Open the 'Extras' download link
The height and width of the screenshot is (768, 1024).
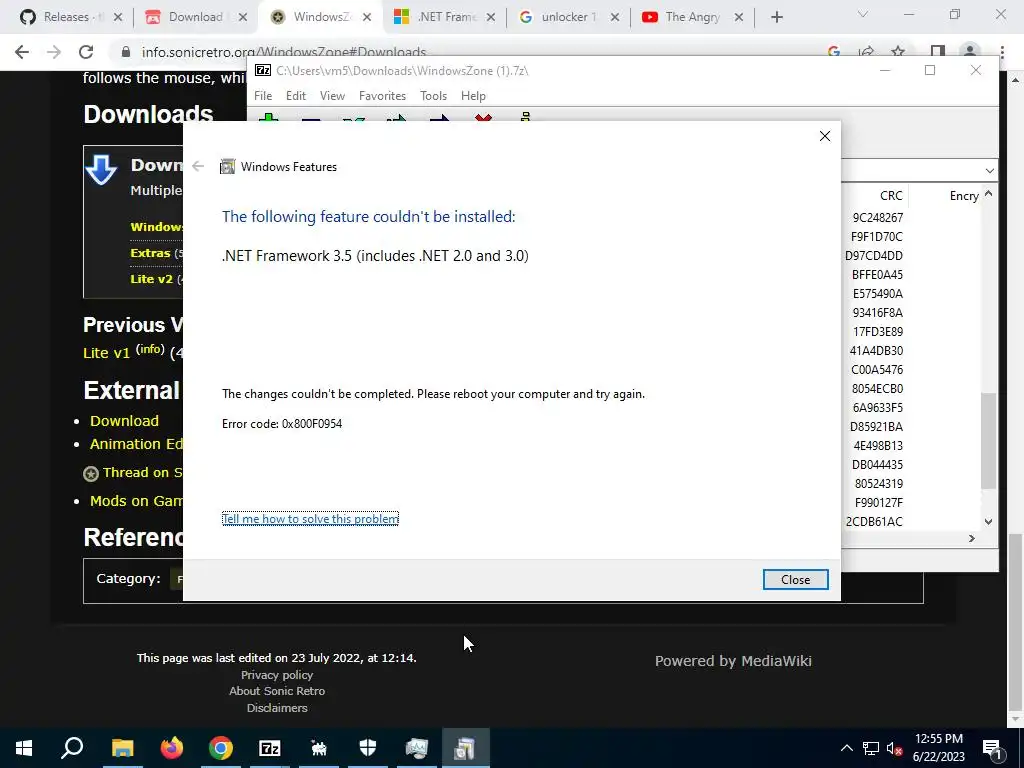click(150, 253)
